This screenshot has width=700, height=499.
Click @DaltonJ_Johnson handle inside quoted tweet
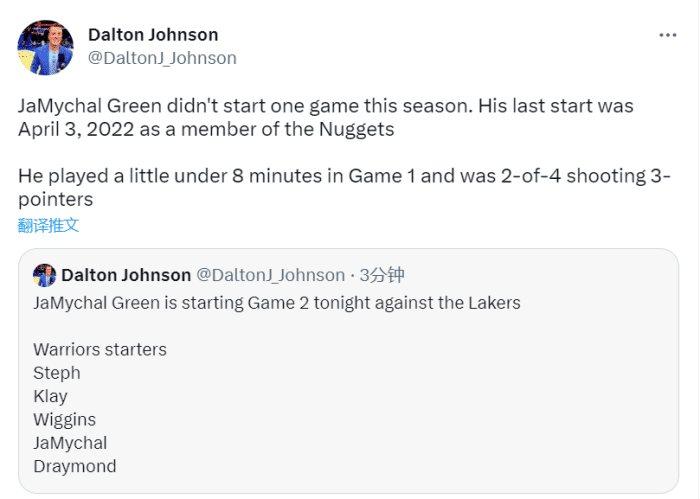click(271, 275)
